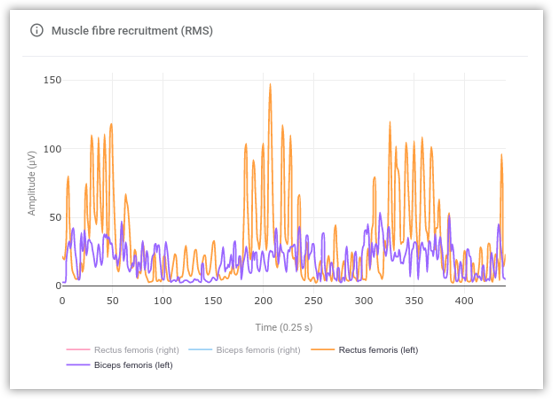
Task: Click the 300 tick on time axis
Action: [x=364, y=301]
